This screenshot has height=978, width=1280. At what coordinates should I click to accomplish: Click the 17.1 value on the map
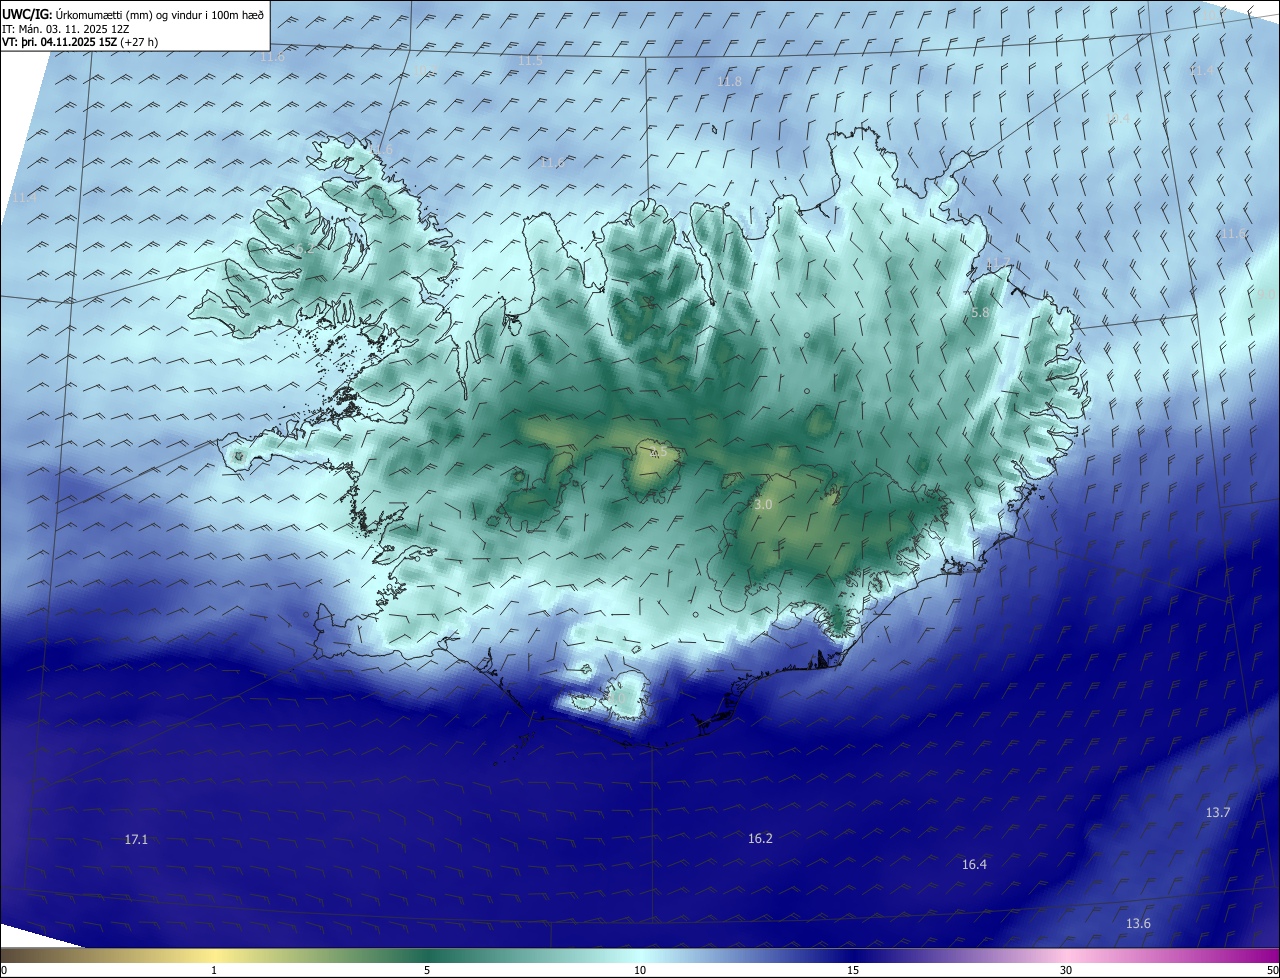136,840
